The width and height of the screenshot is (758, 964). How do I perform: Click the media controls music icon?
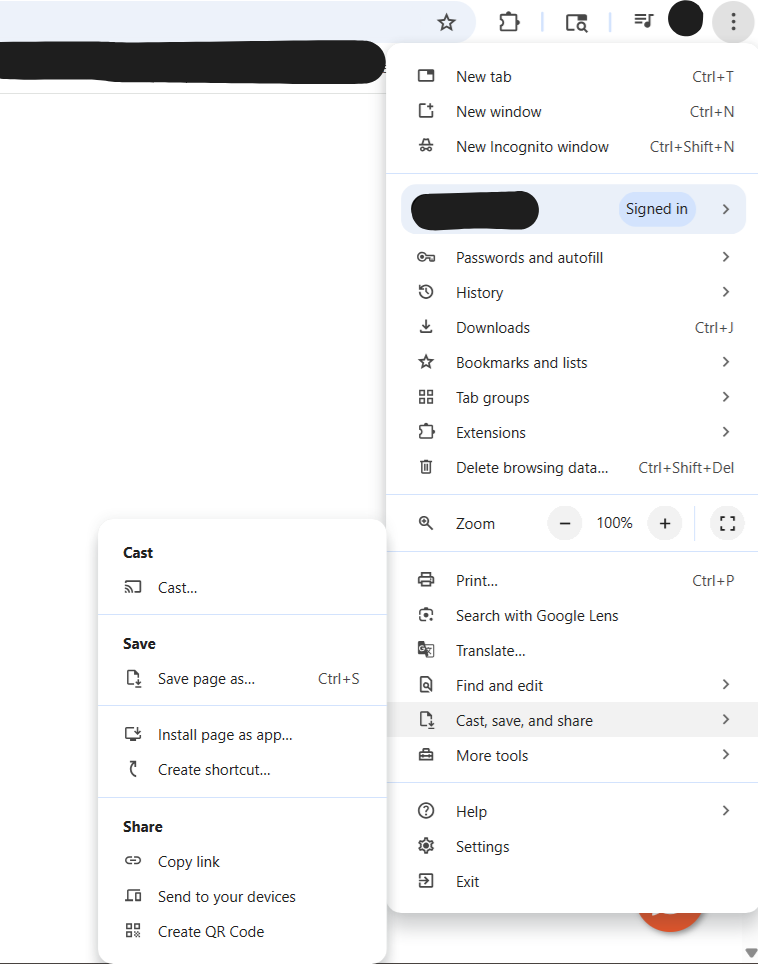[x=644, y=21]
